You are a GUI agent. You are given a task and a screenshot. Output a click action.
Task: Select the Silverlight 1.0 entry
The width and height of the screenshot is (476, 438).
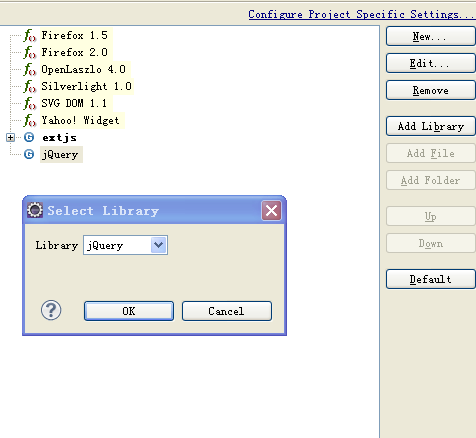coord(86,86)
